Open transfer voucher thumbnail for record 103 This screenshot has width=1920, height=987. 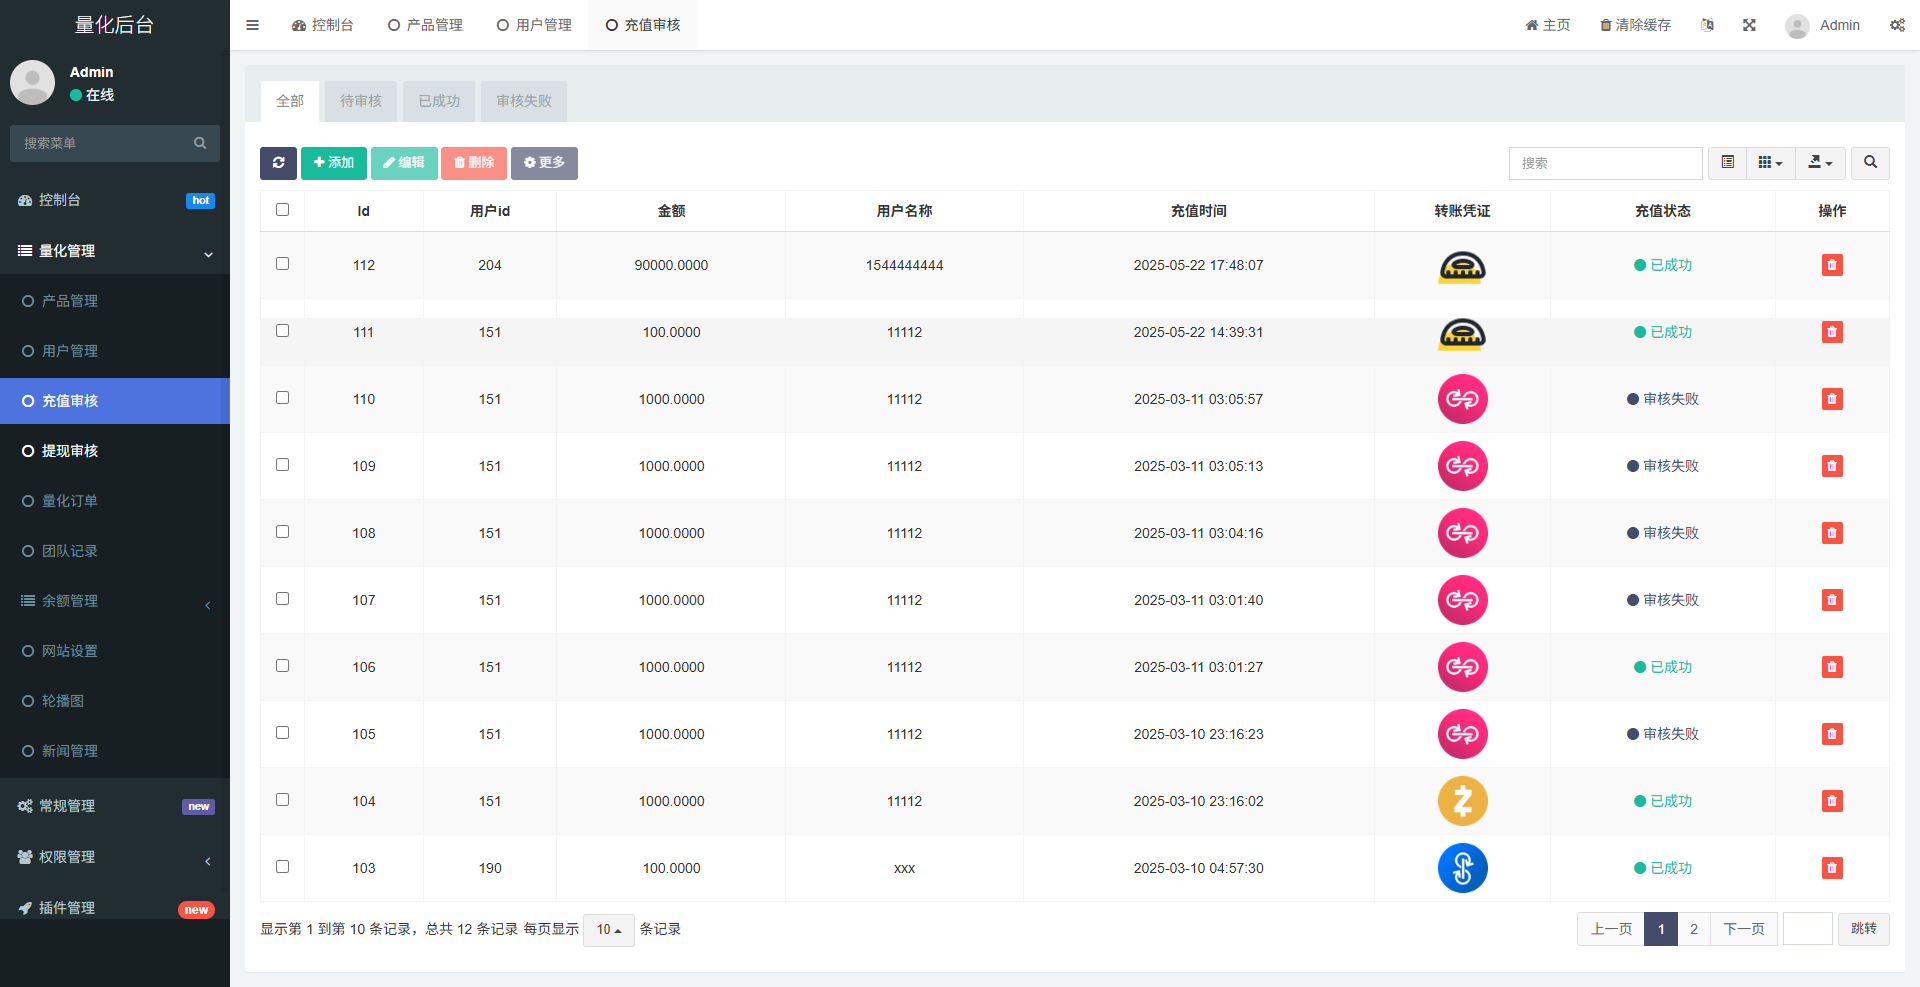pos(1462,868)
